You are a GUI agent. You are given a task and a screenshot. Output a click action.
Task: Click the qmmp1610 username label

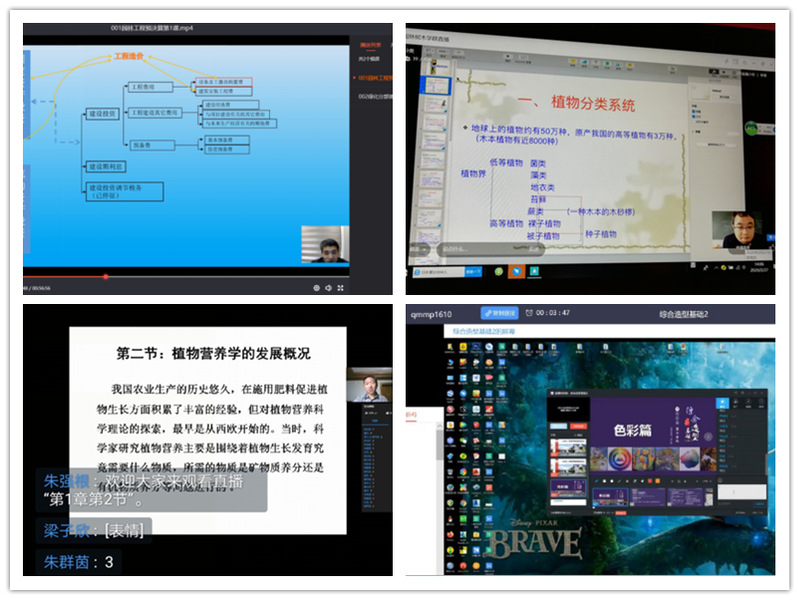pyautogui.click(x=431, y=315)
